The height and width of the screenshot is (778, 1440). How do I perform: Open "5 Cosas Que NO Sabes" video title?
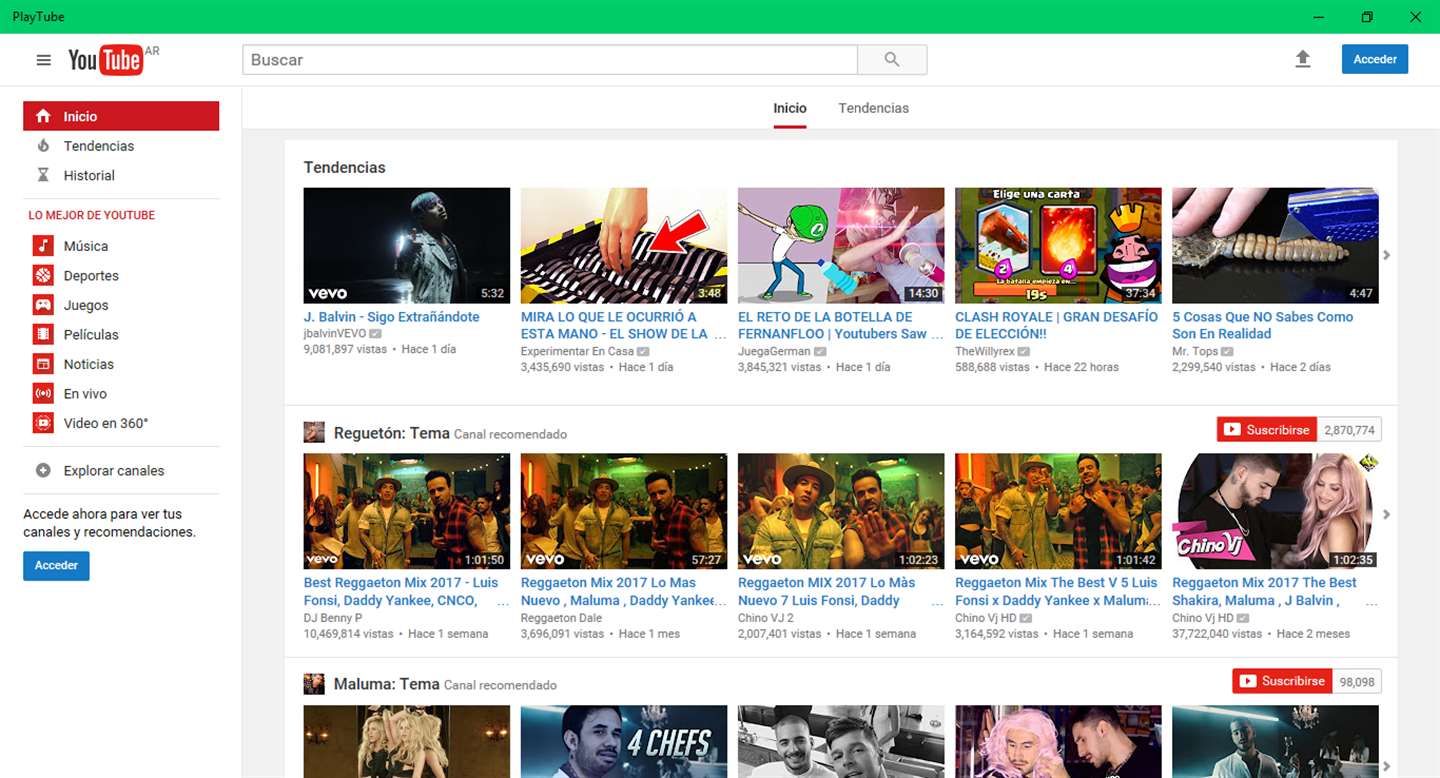[1263, 325]
